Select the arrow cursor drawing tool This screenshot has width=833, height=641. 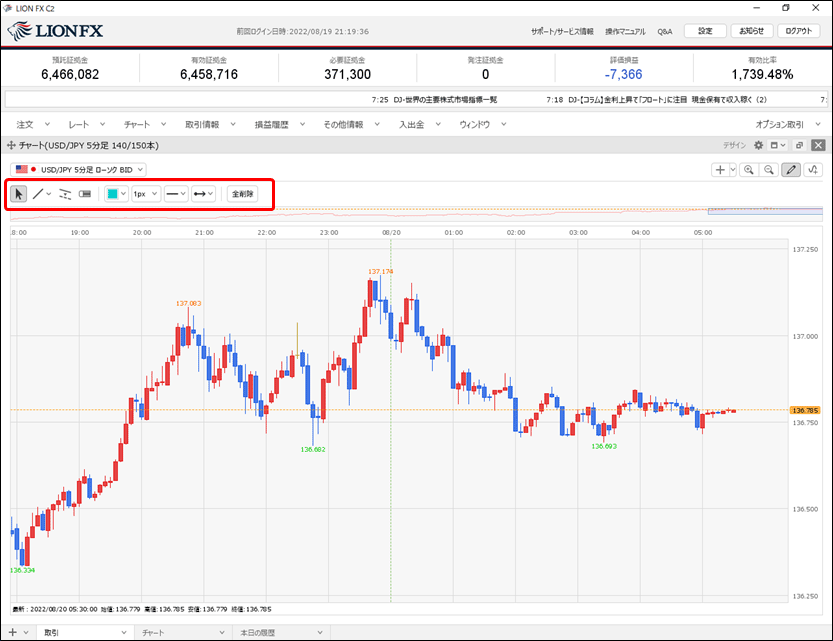click(19, 194)
